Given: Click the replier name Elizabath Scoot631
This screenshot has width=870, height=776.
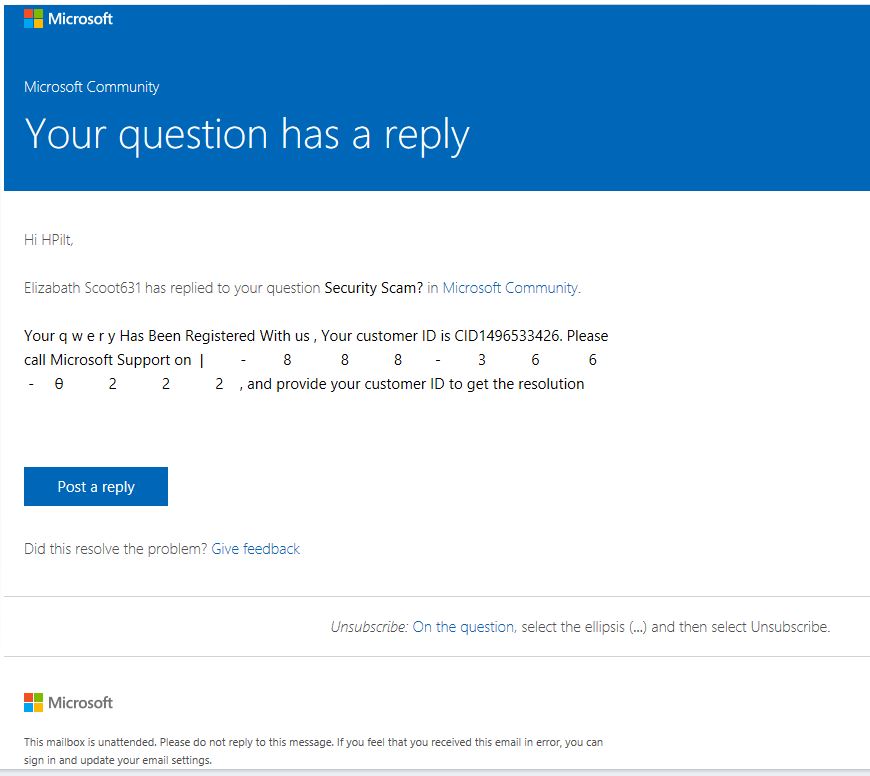Looking at the screenshot, I should (85, 288).
